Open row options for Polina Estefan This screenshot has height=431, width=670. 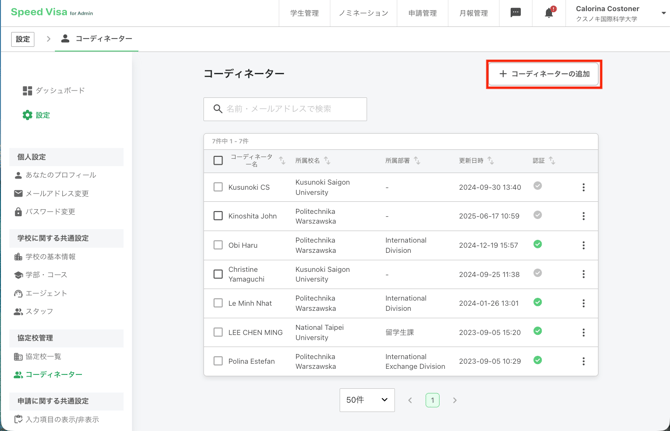[x=584, y=361]
